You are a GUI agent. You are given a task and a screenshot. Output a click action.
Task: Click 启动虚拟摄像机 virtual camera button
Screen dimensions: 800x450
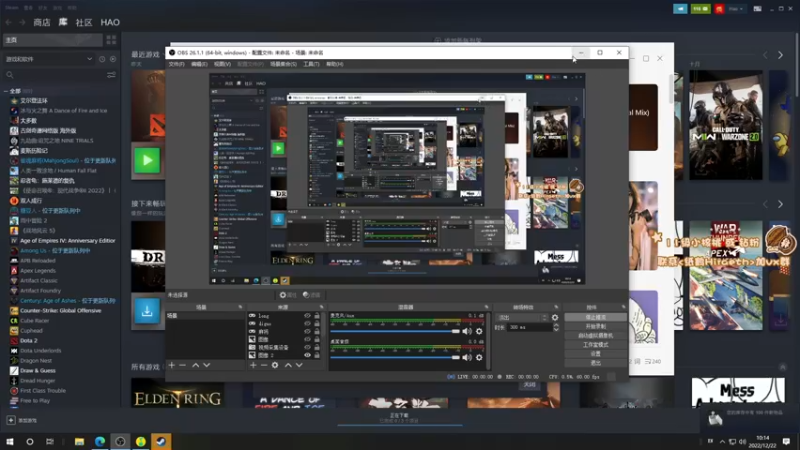(595, 336)
